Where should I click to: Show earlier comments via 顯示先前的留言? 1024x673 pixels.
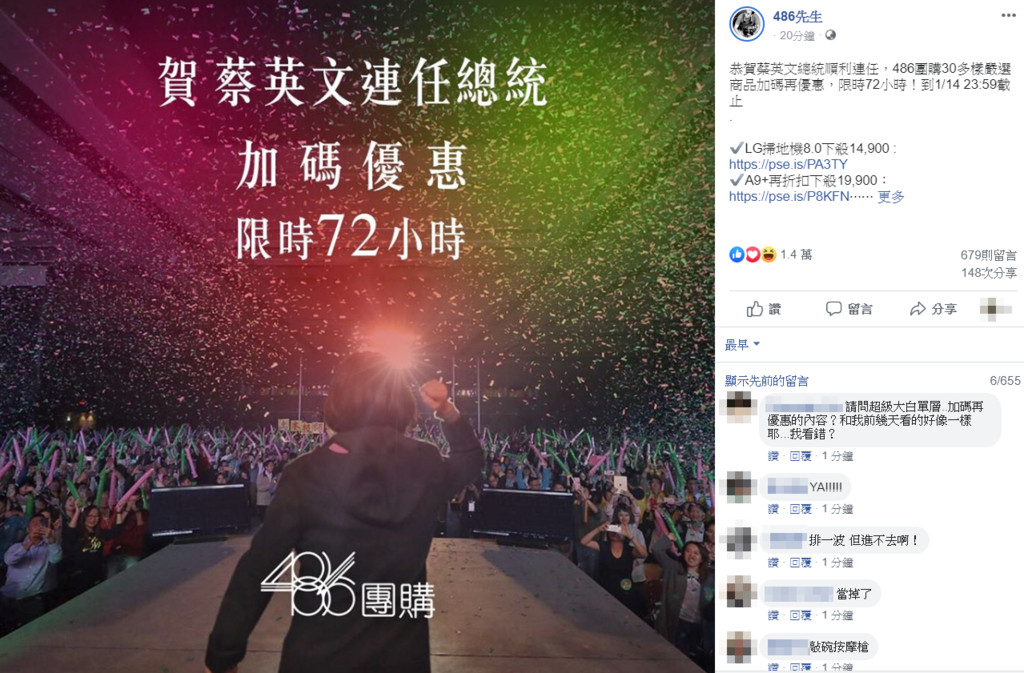(767, 381)
